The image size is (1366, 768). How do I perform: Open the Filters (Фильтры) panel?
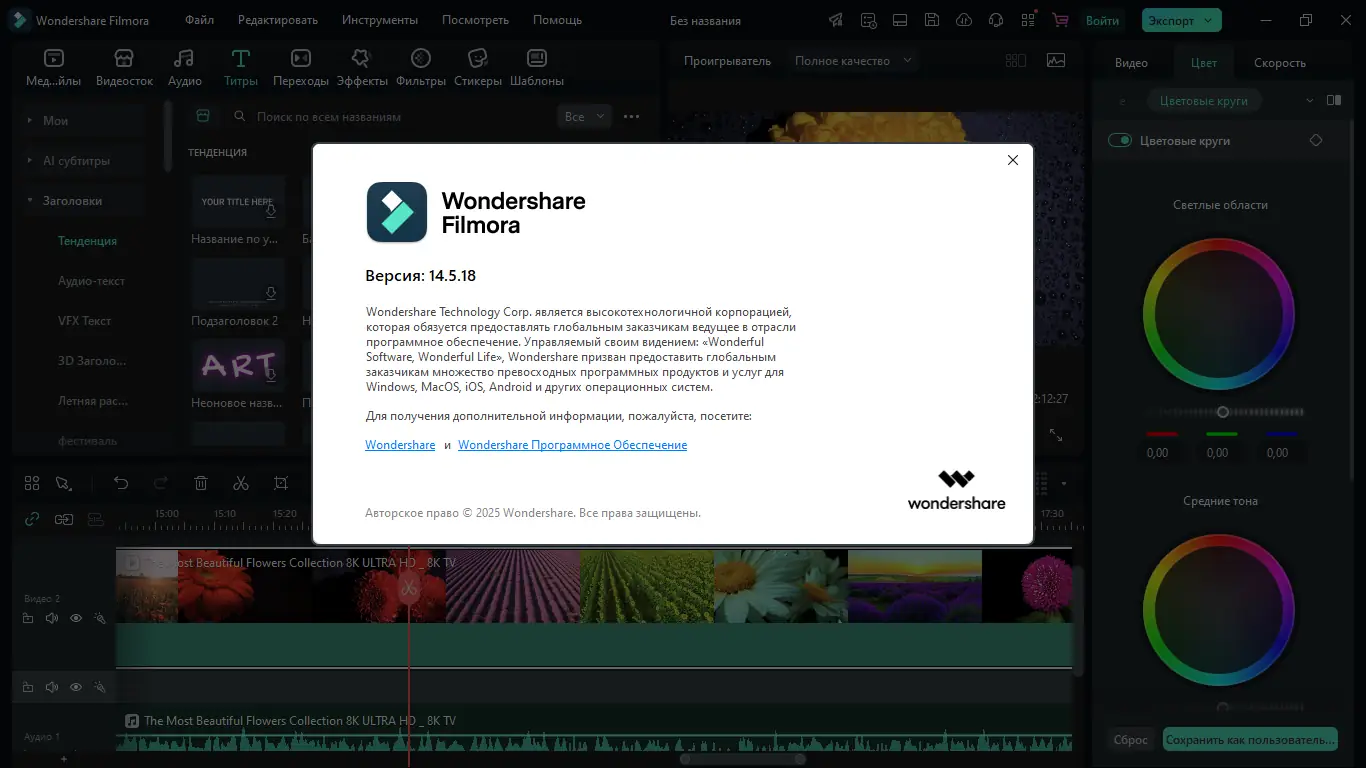421,67
